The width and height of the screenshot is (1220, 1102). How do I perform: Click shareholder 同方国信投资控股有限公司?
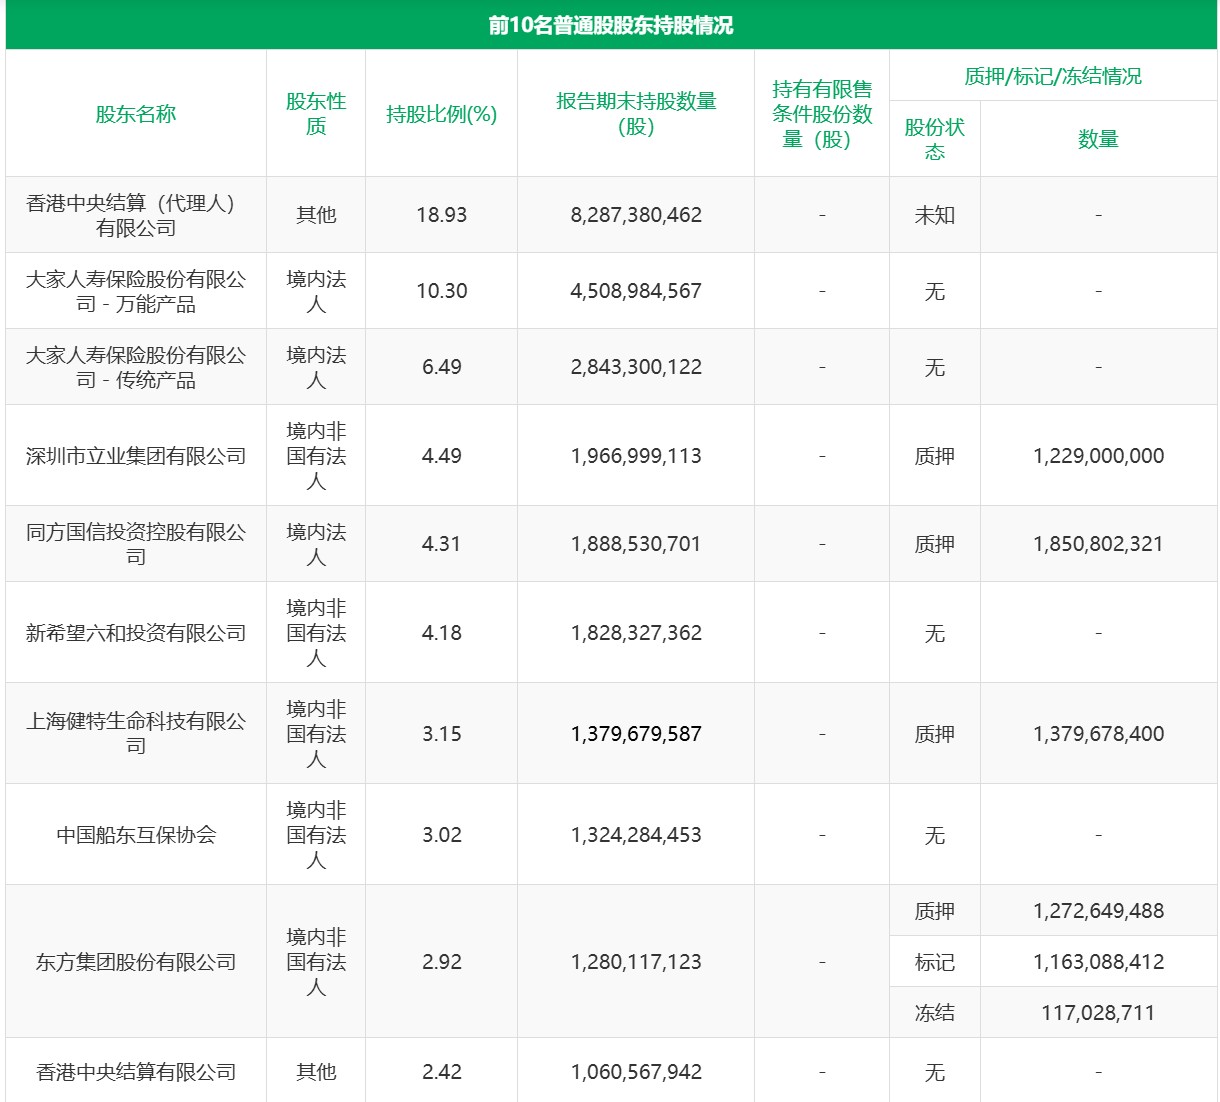coord(136,544)
